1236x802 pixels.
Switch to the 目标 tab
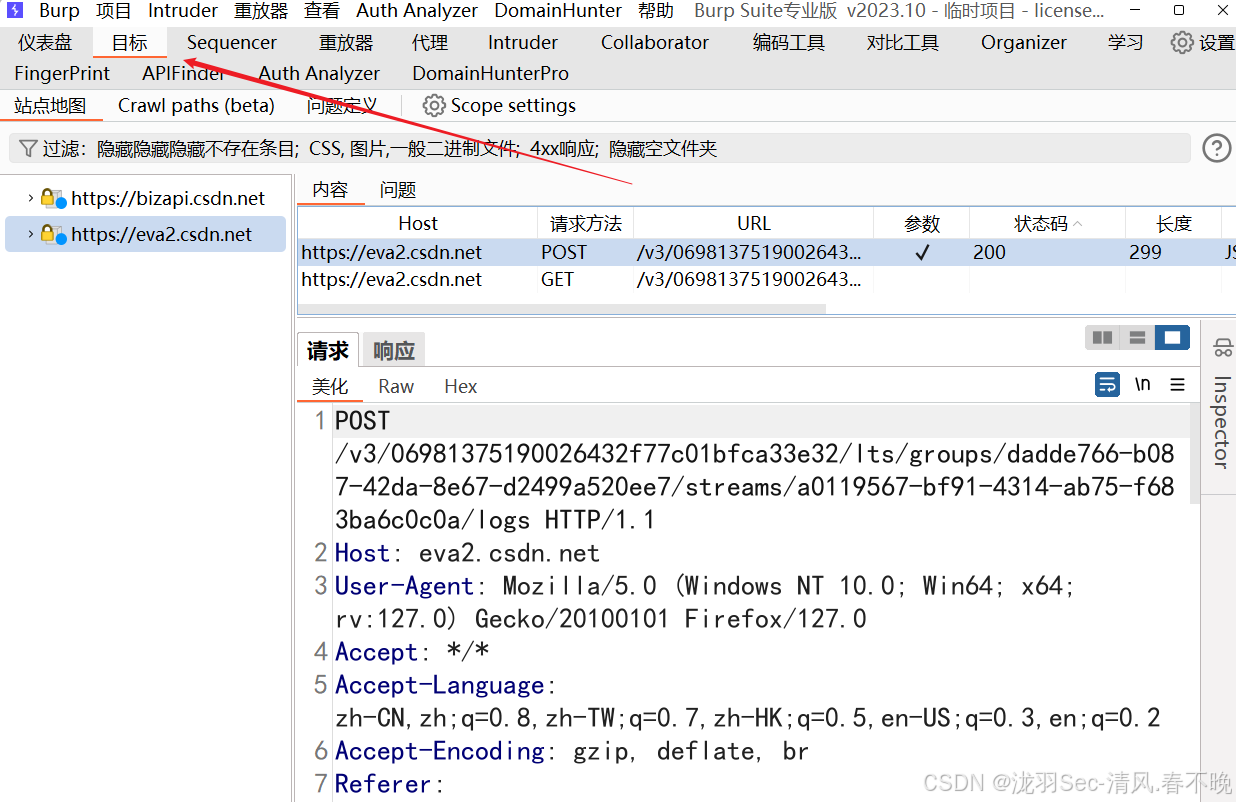click(x=129, y=43)
